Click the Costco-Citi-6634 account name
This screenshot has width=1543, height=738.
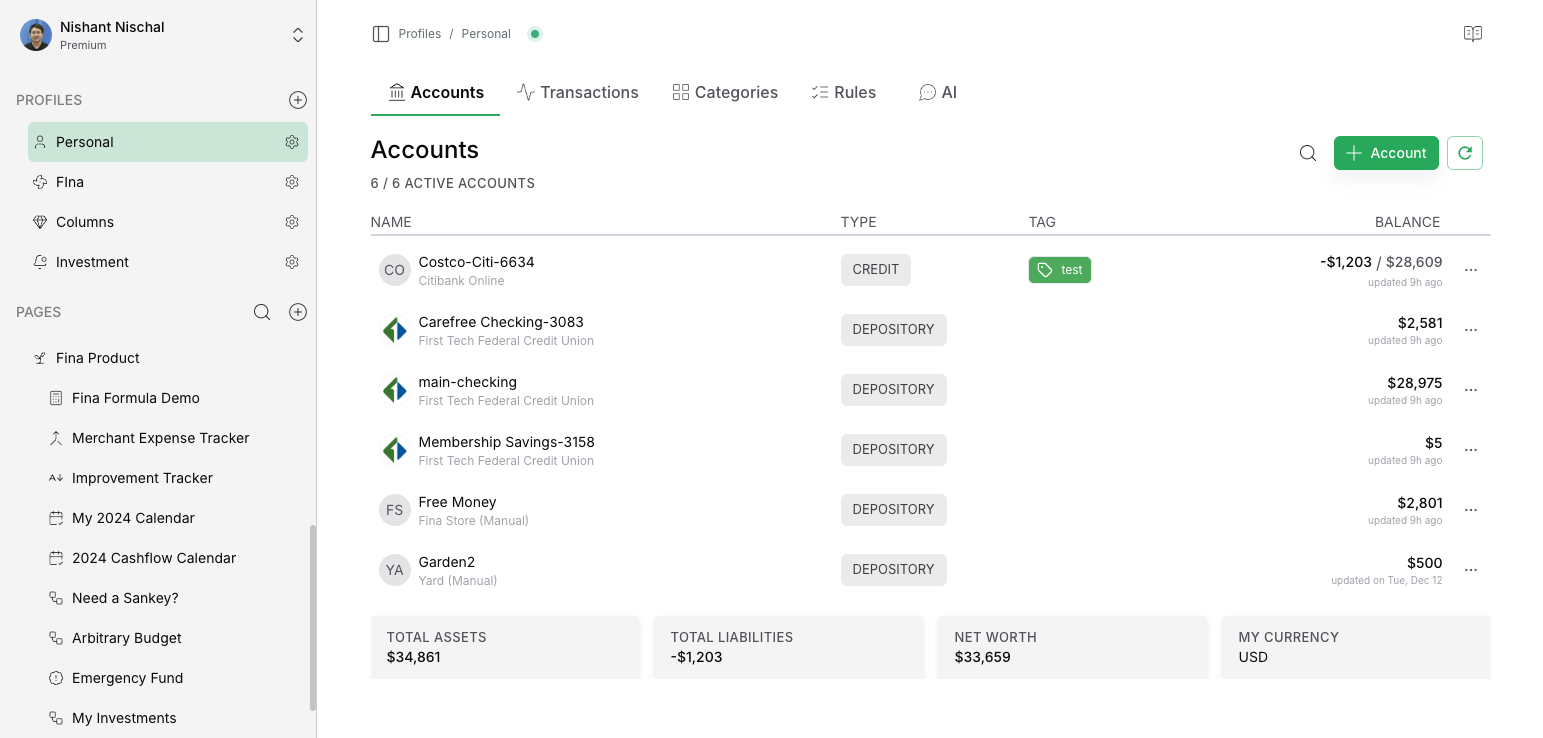[476, 262]
